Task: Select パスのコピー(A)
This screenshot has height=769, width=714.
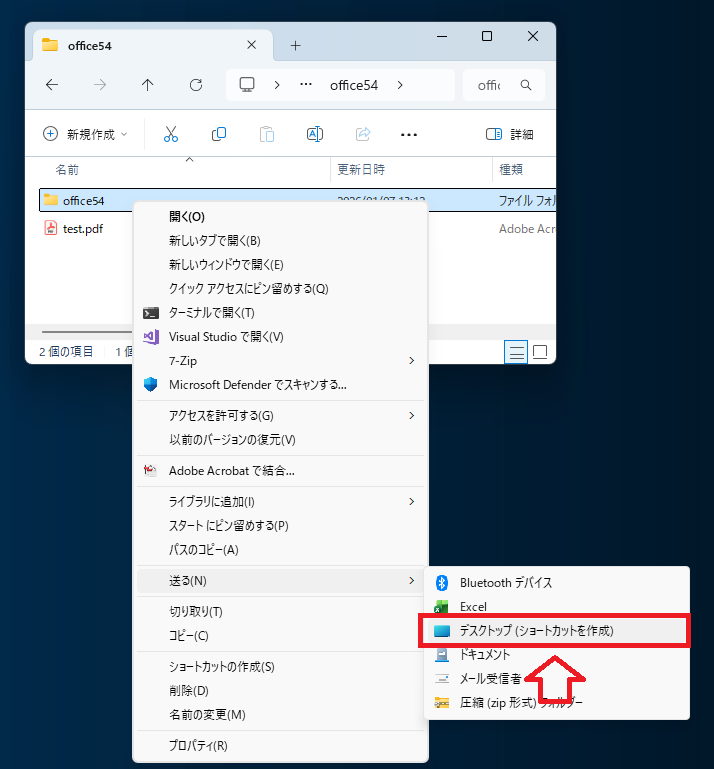Action: [x=280, y=549]
